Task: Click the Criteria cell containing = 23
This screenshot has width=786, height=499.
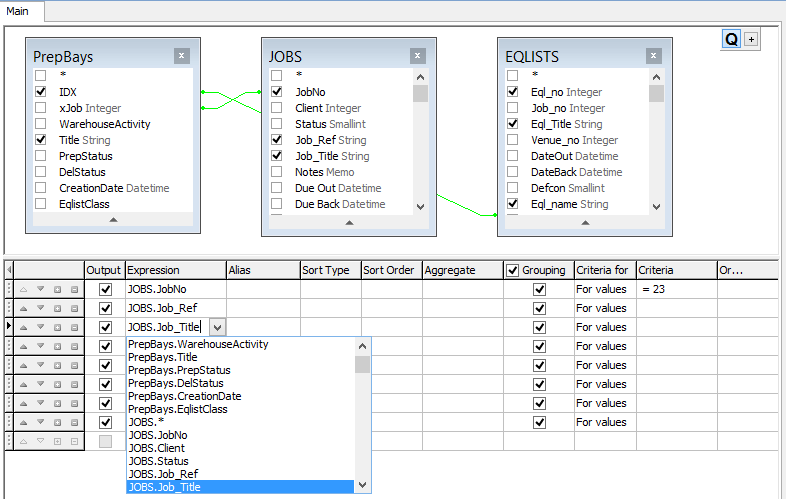Action: (x=675, y=289)
